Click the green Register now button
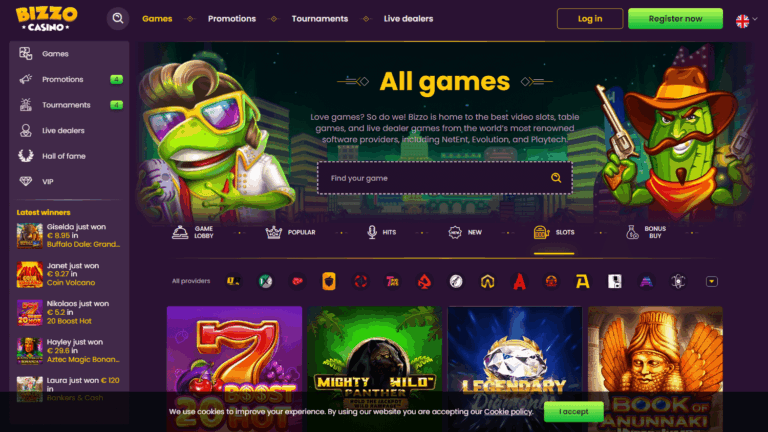 675,19
